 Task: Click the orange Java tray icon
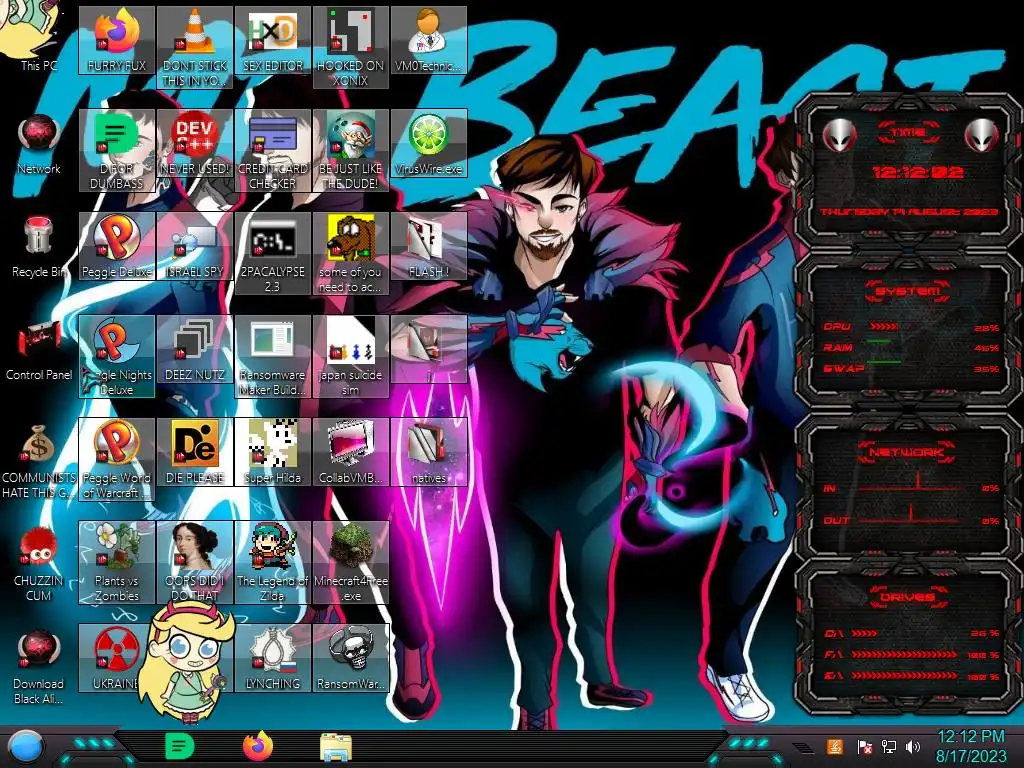point(835,746)
